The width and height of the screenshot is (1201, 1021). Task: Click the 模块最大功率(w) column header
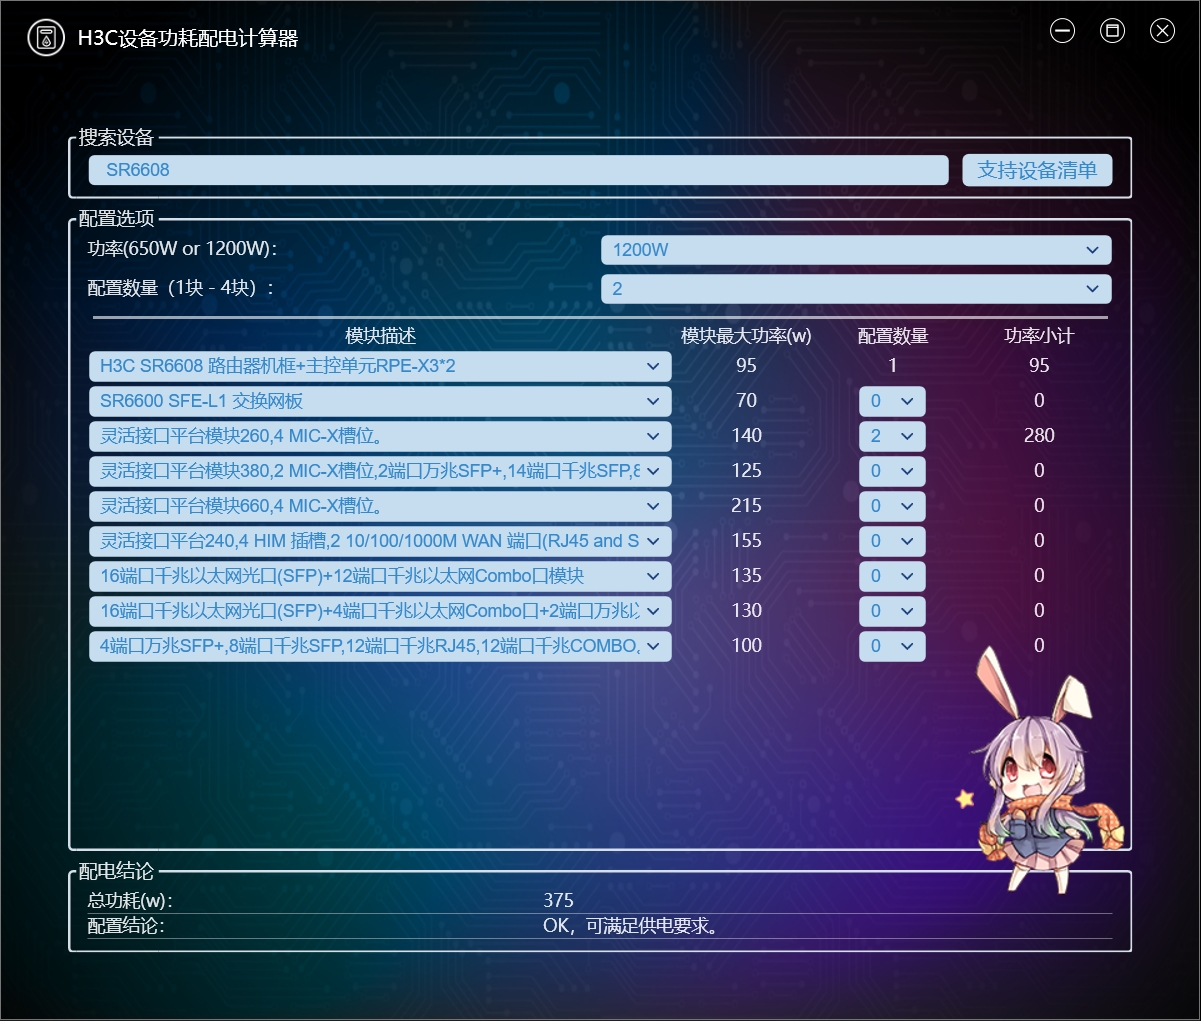[746, 336]
